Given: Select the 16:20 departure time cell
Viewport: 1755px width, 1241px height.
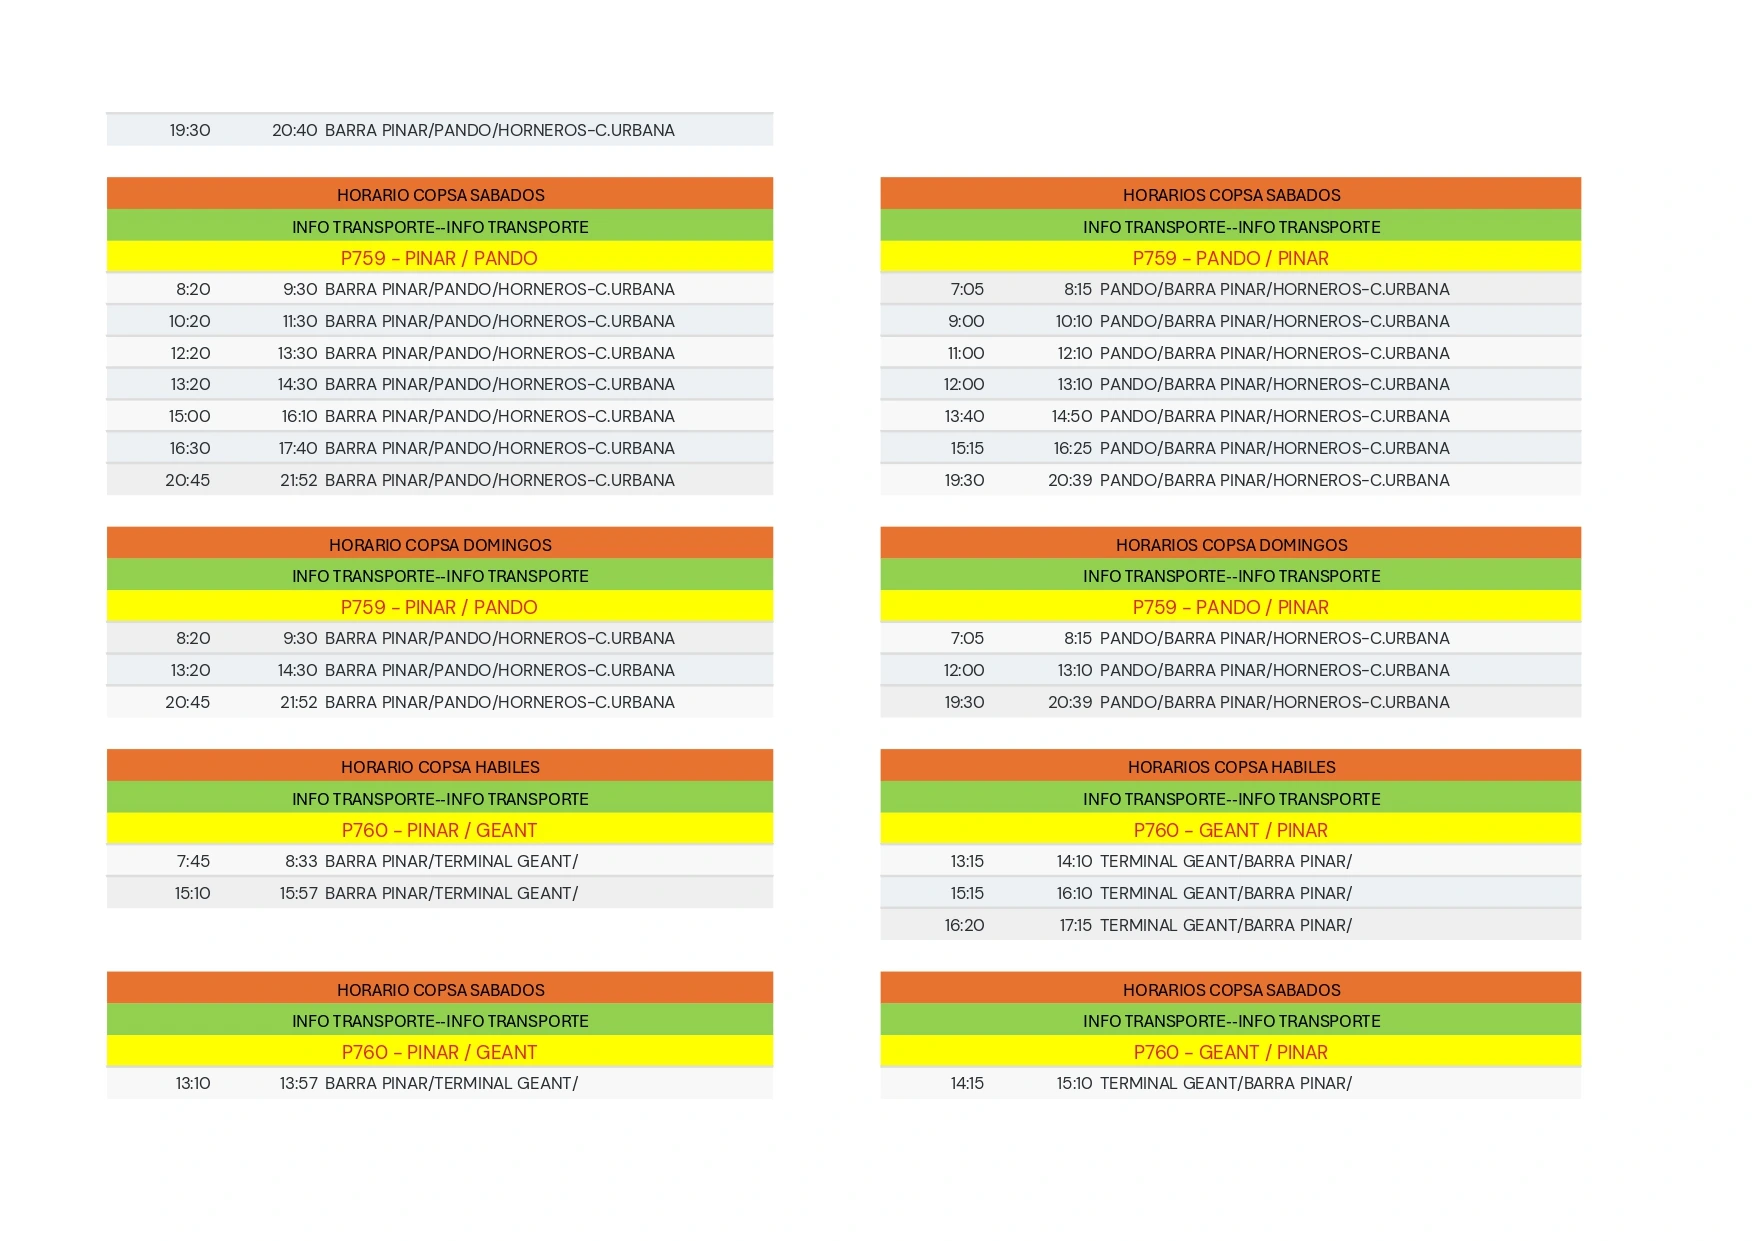Looking at the screenshot, I should click(x=964, y=925).
